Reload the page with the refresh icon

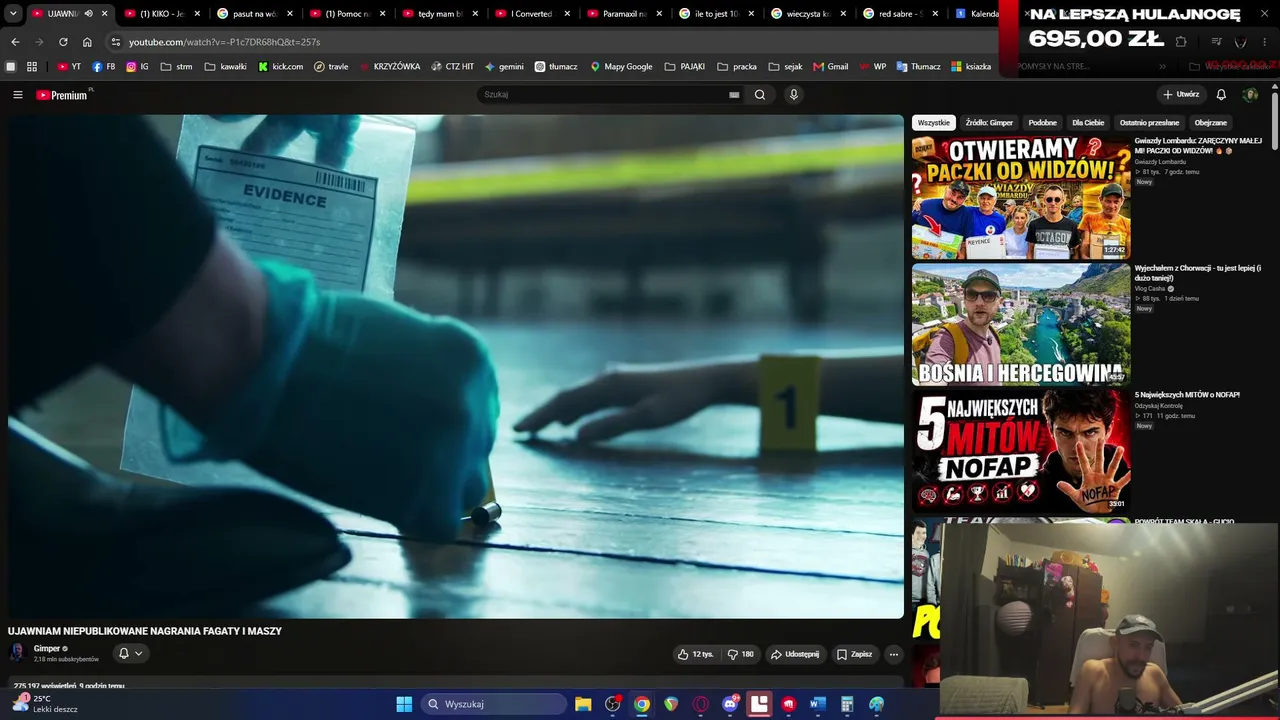(63, 42)
